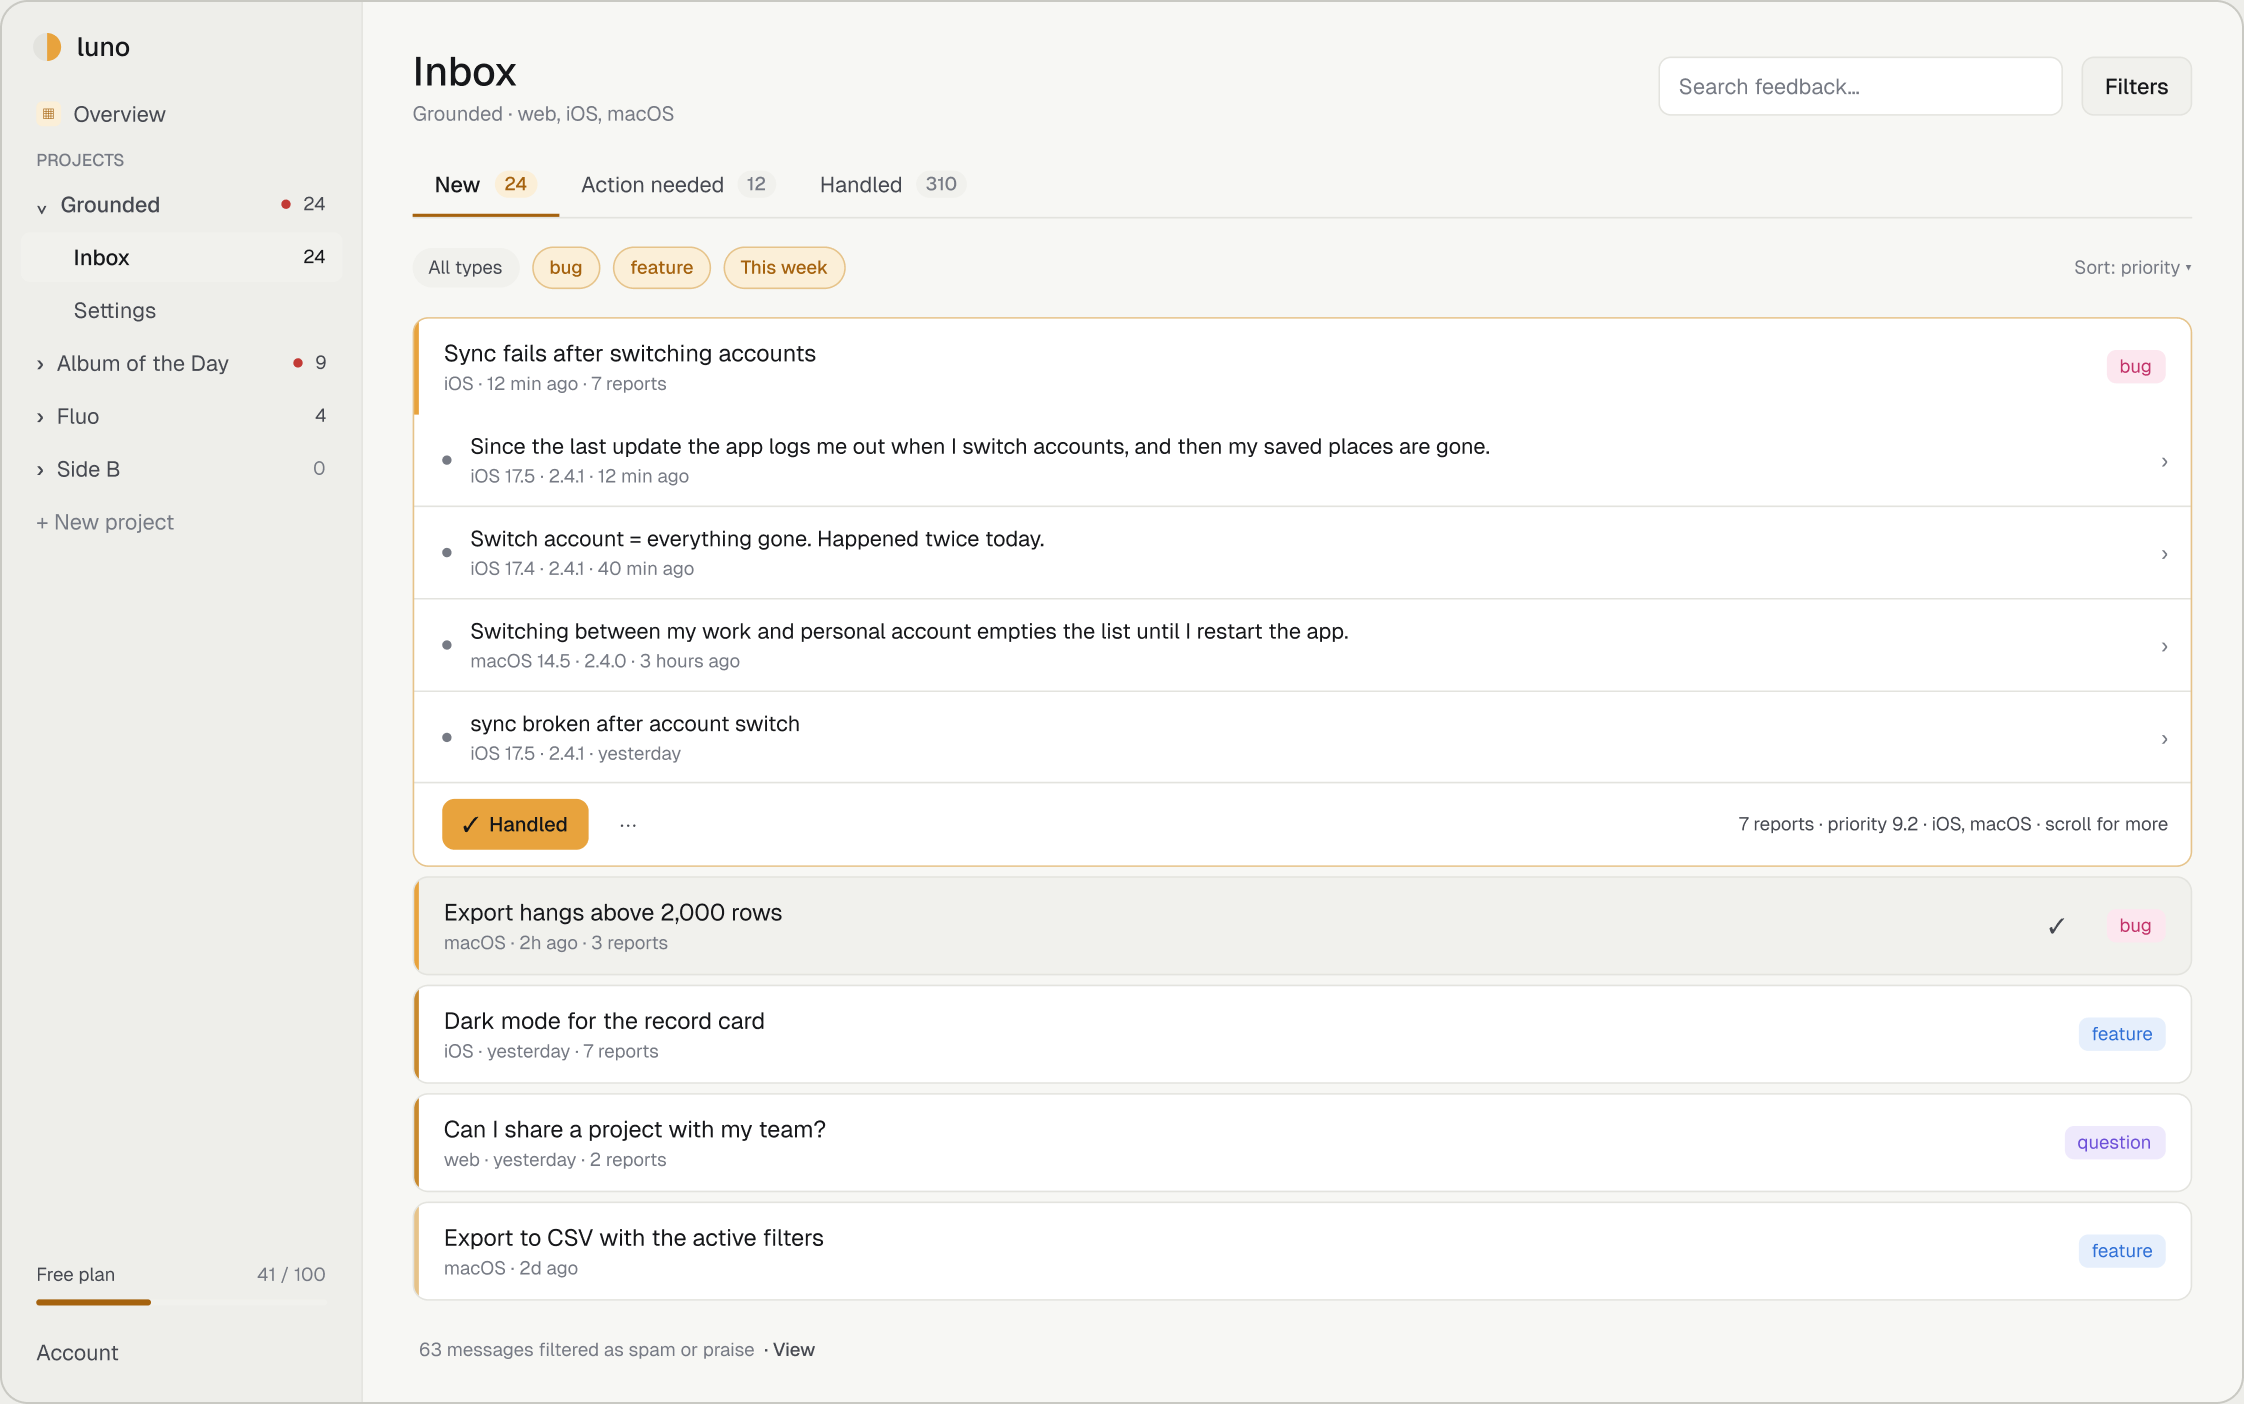Click the Filters button
This screenshot has width=2244, height=1404.
2136,87
